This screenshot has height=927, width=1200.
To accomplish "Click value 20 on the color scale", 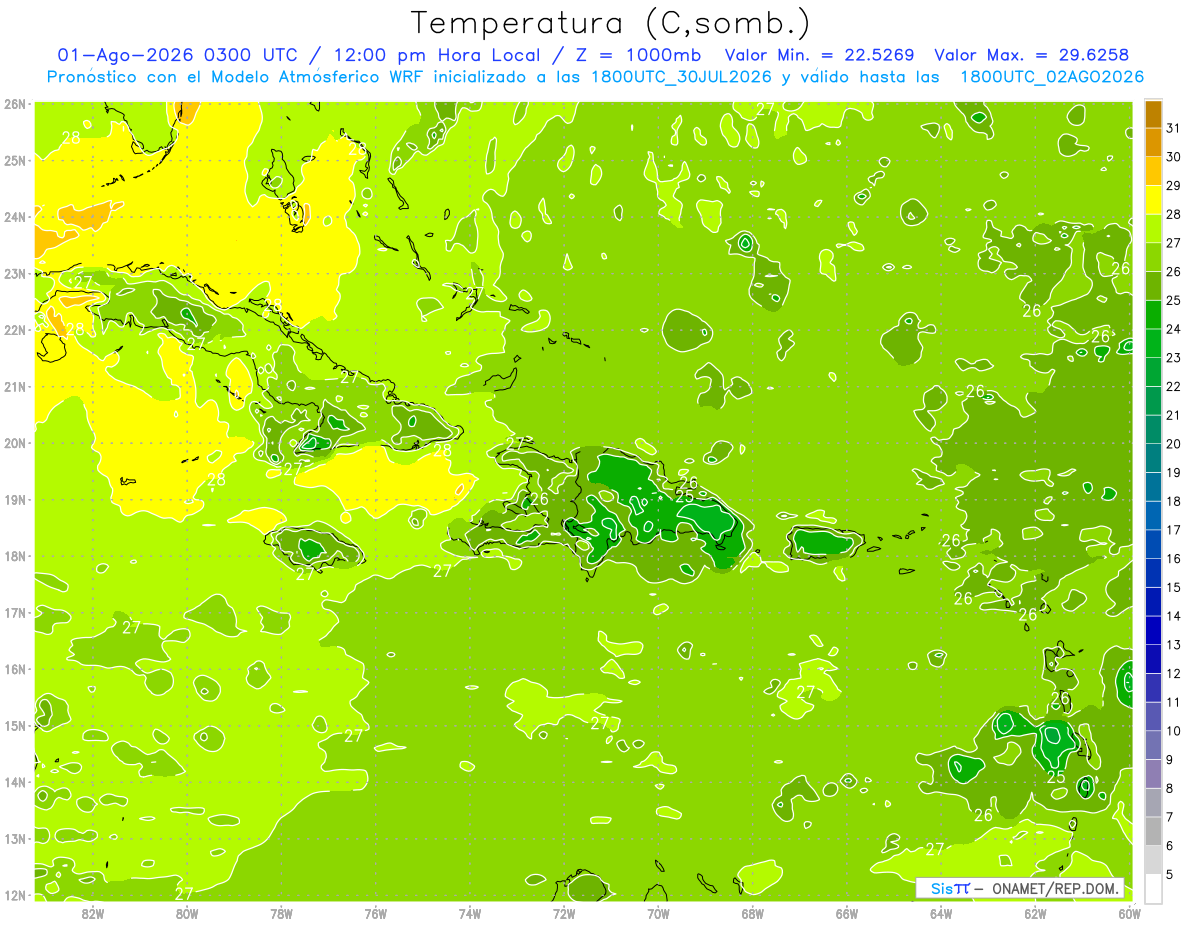I will coord(1174,444).
